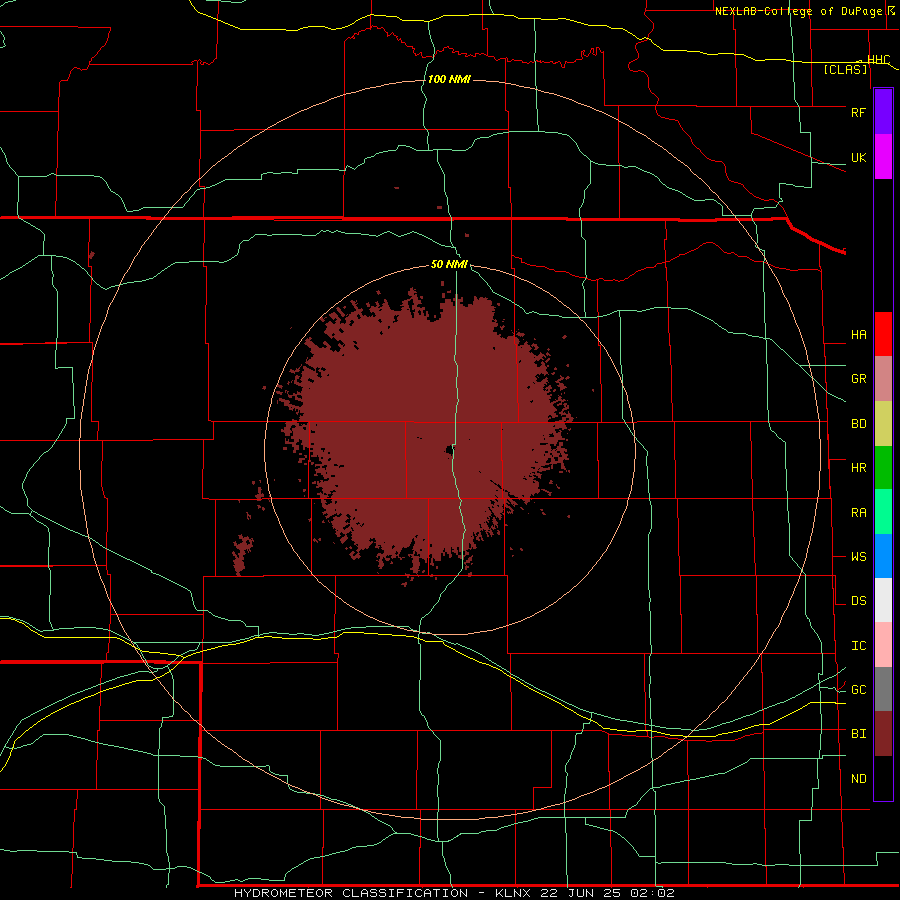Click the "HHC" product code text
Viewport: 900px width, 900px height.
point(879,60)
